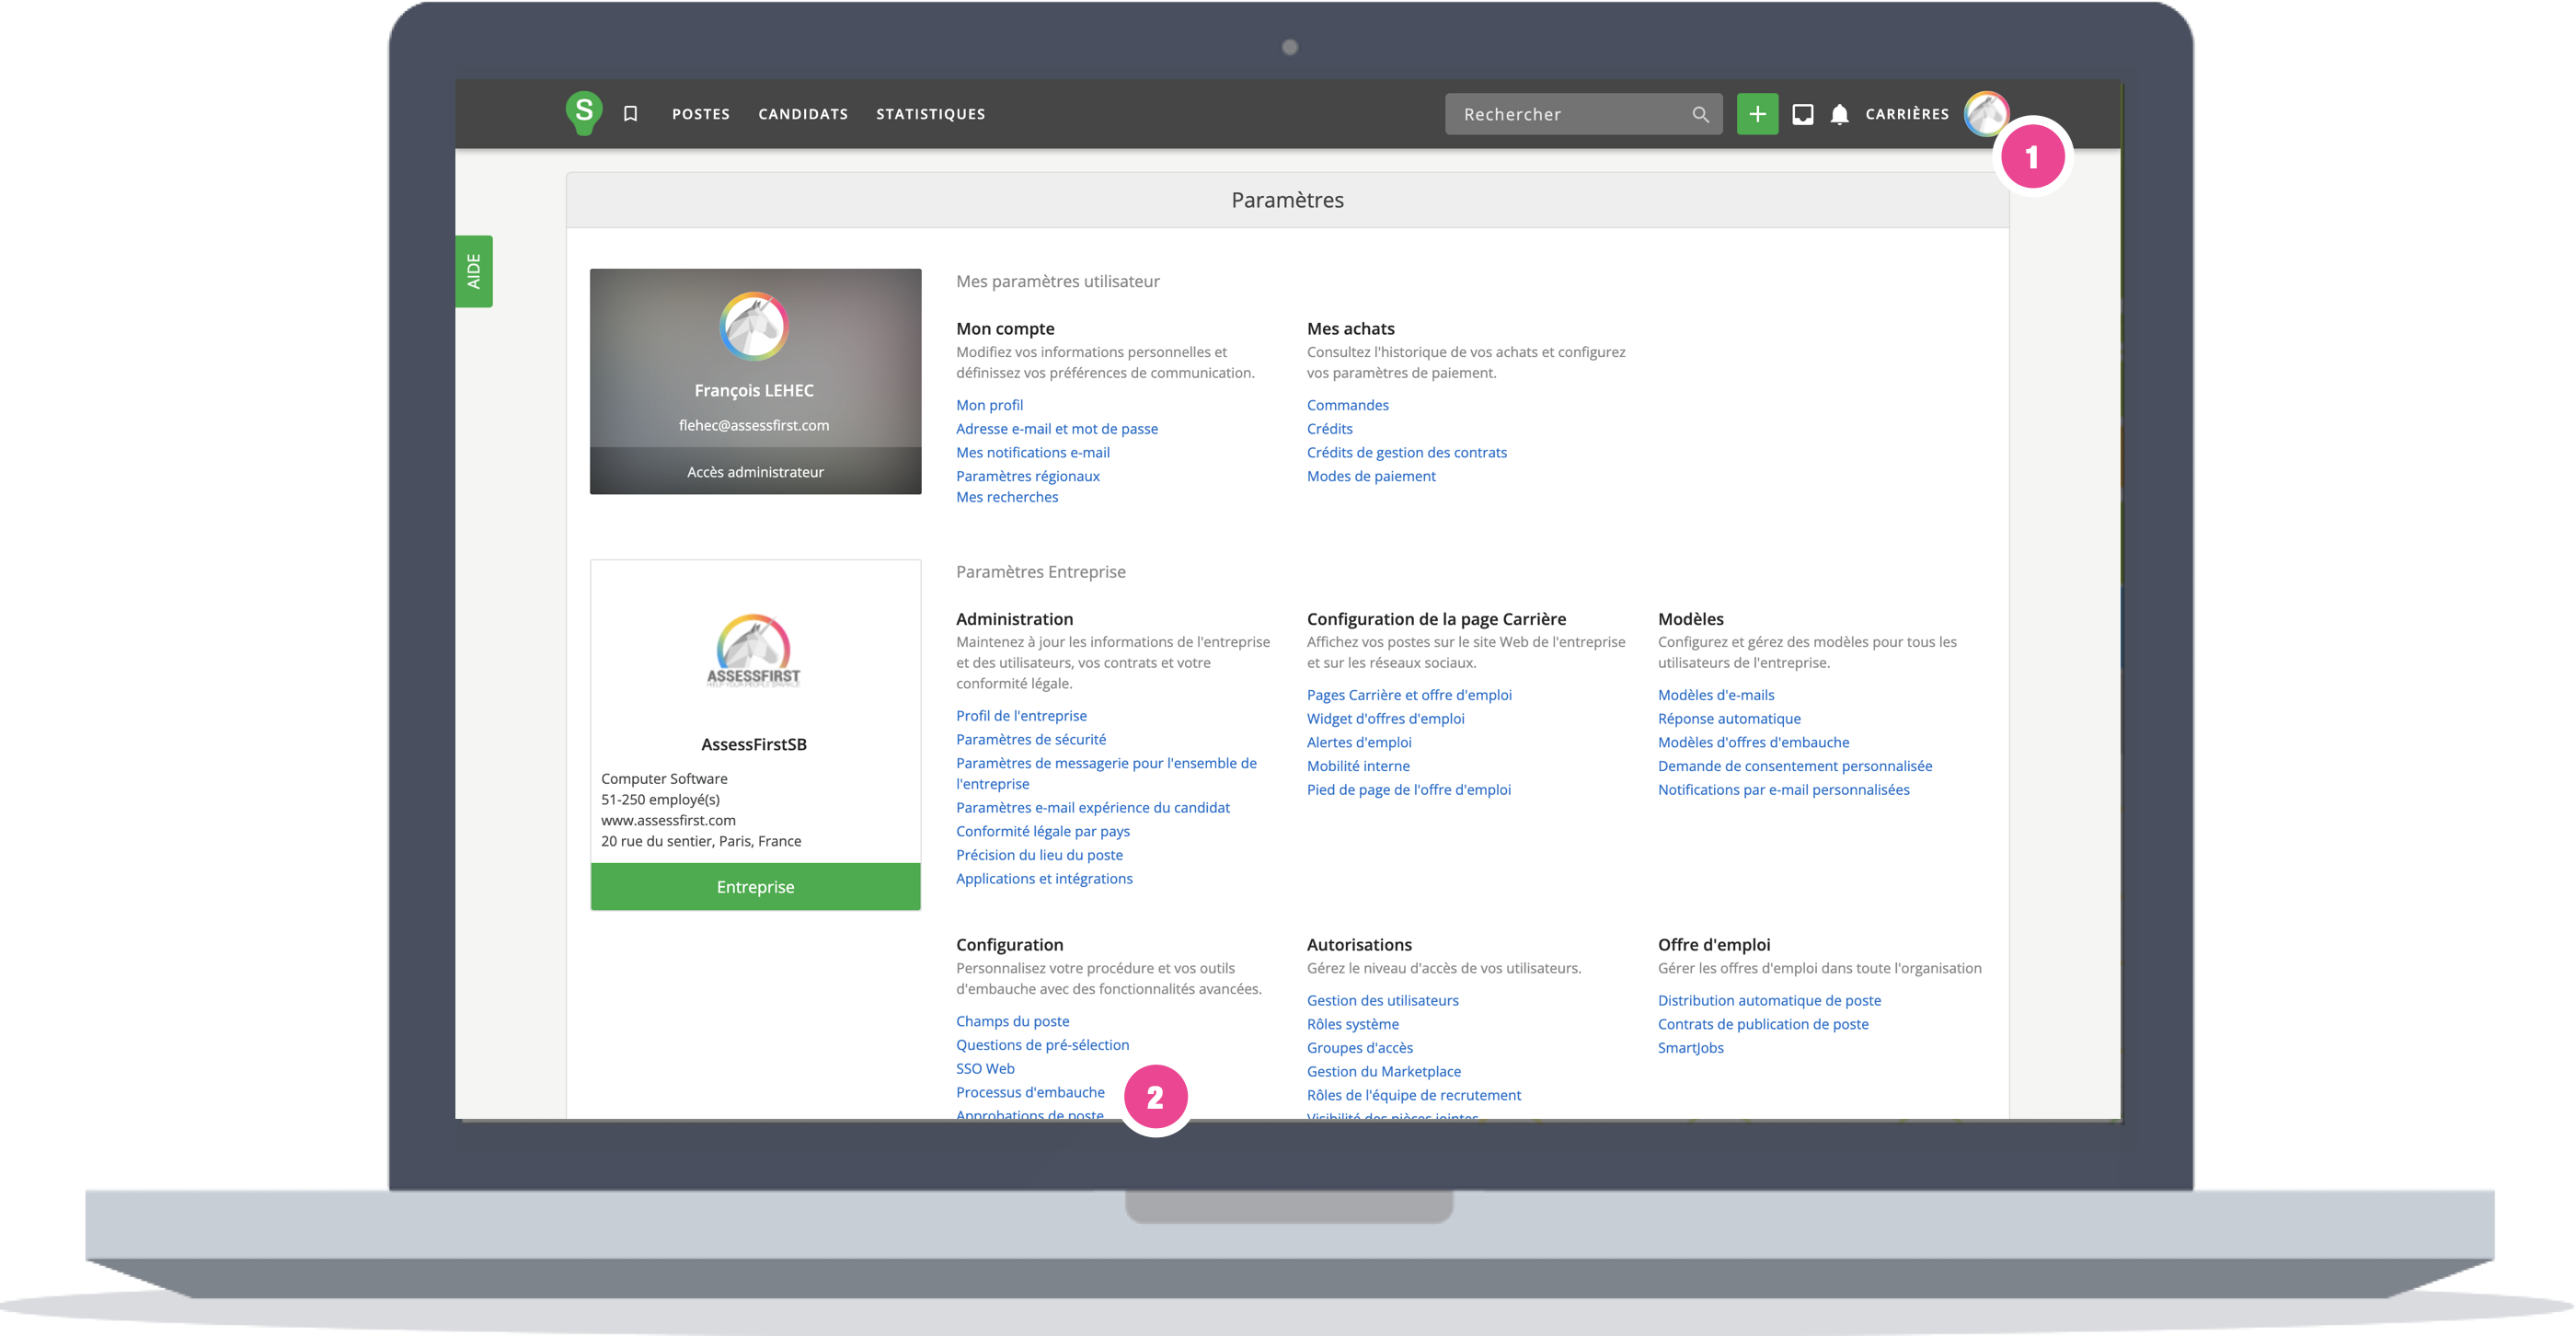This screenshot has height=1336, width=2576.
Task: Open Gestion des utilisateurs link
Action: pos(1382,1000)
